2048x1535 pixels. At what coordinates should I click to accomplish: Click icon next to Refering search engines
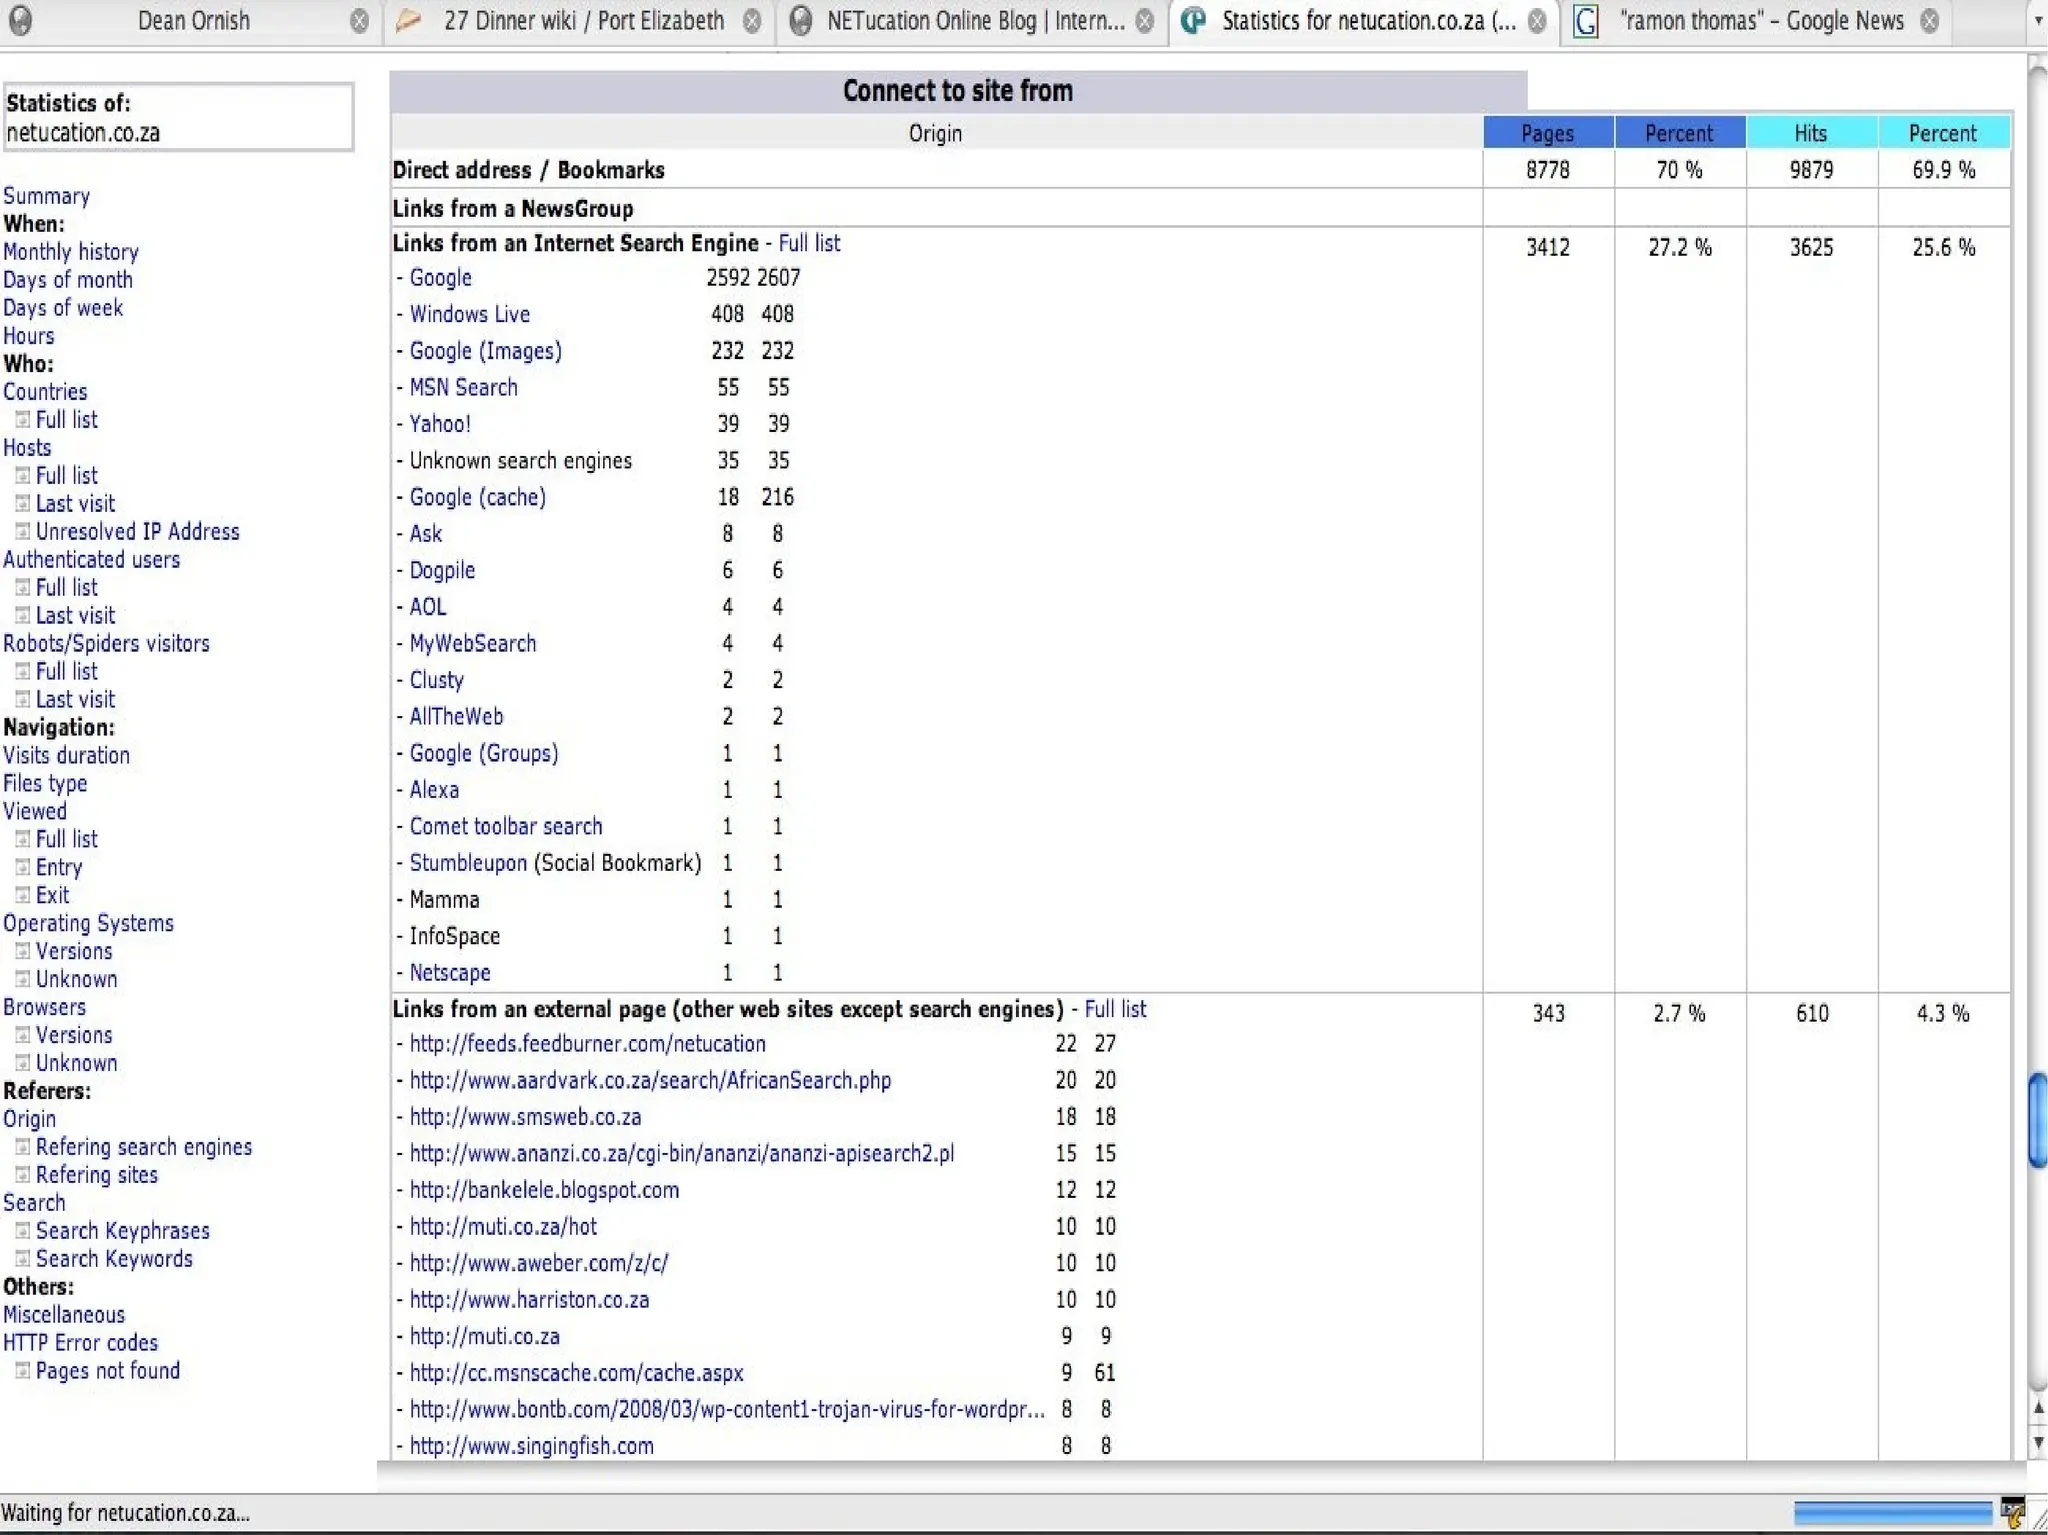22,1147
